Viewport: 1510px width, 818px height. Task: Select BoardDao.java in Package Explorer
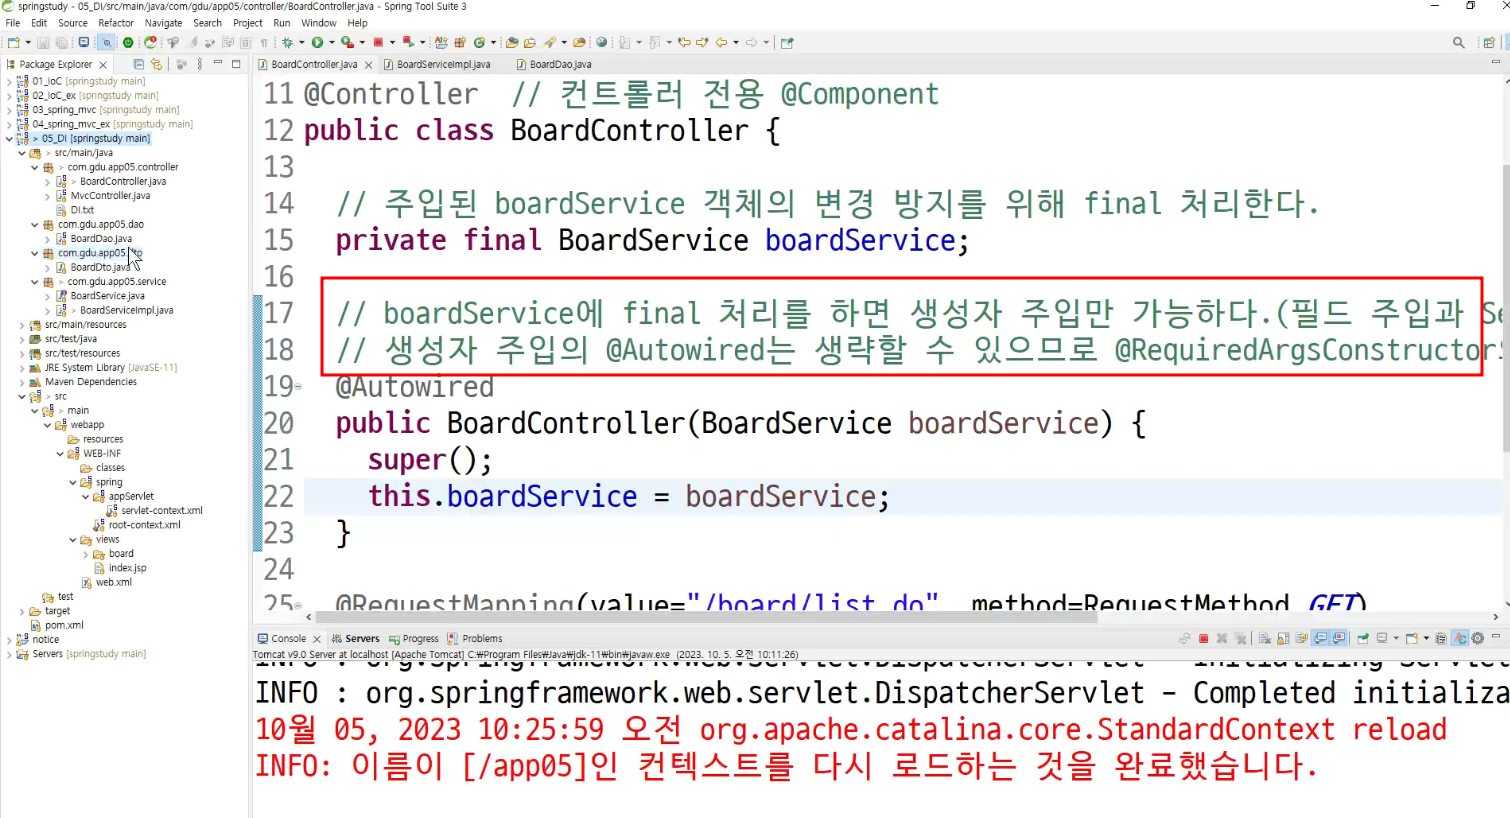[x=101, y=239]
